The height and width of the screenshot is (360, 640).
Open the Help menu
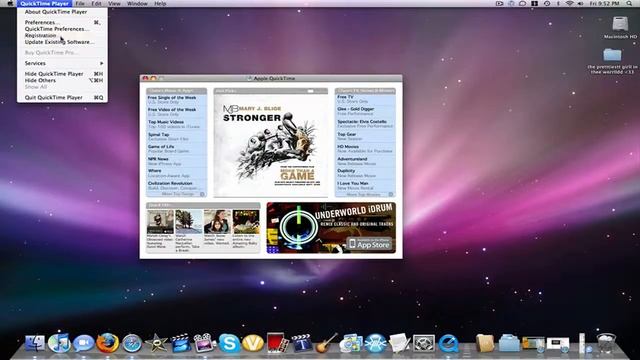pyautogui.click(x=160, y=4)
